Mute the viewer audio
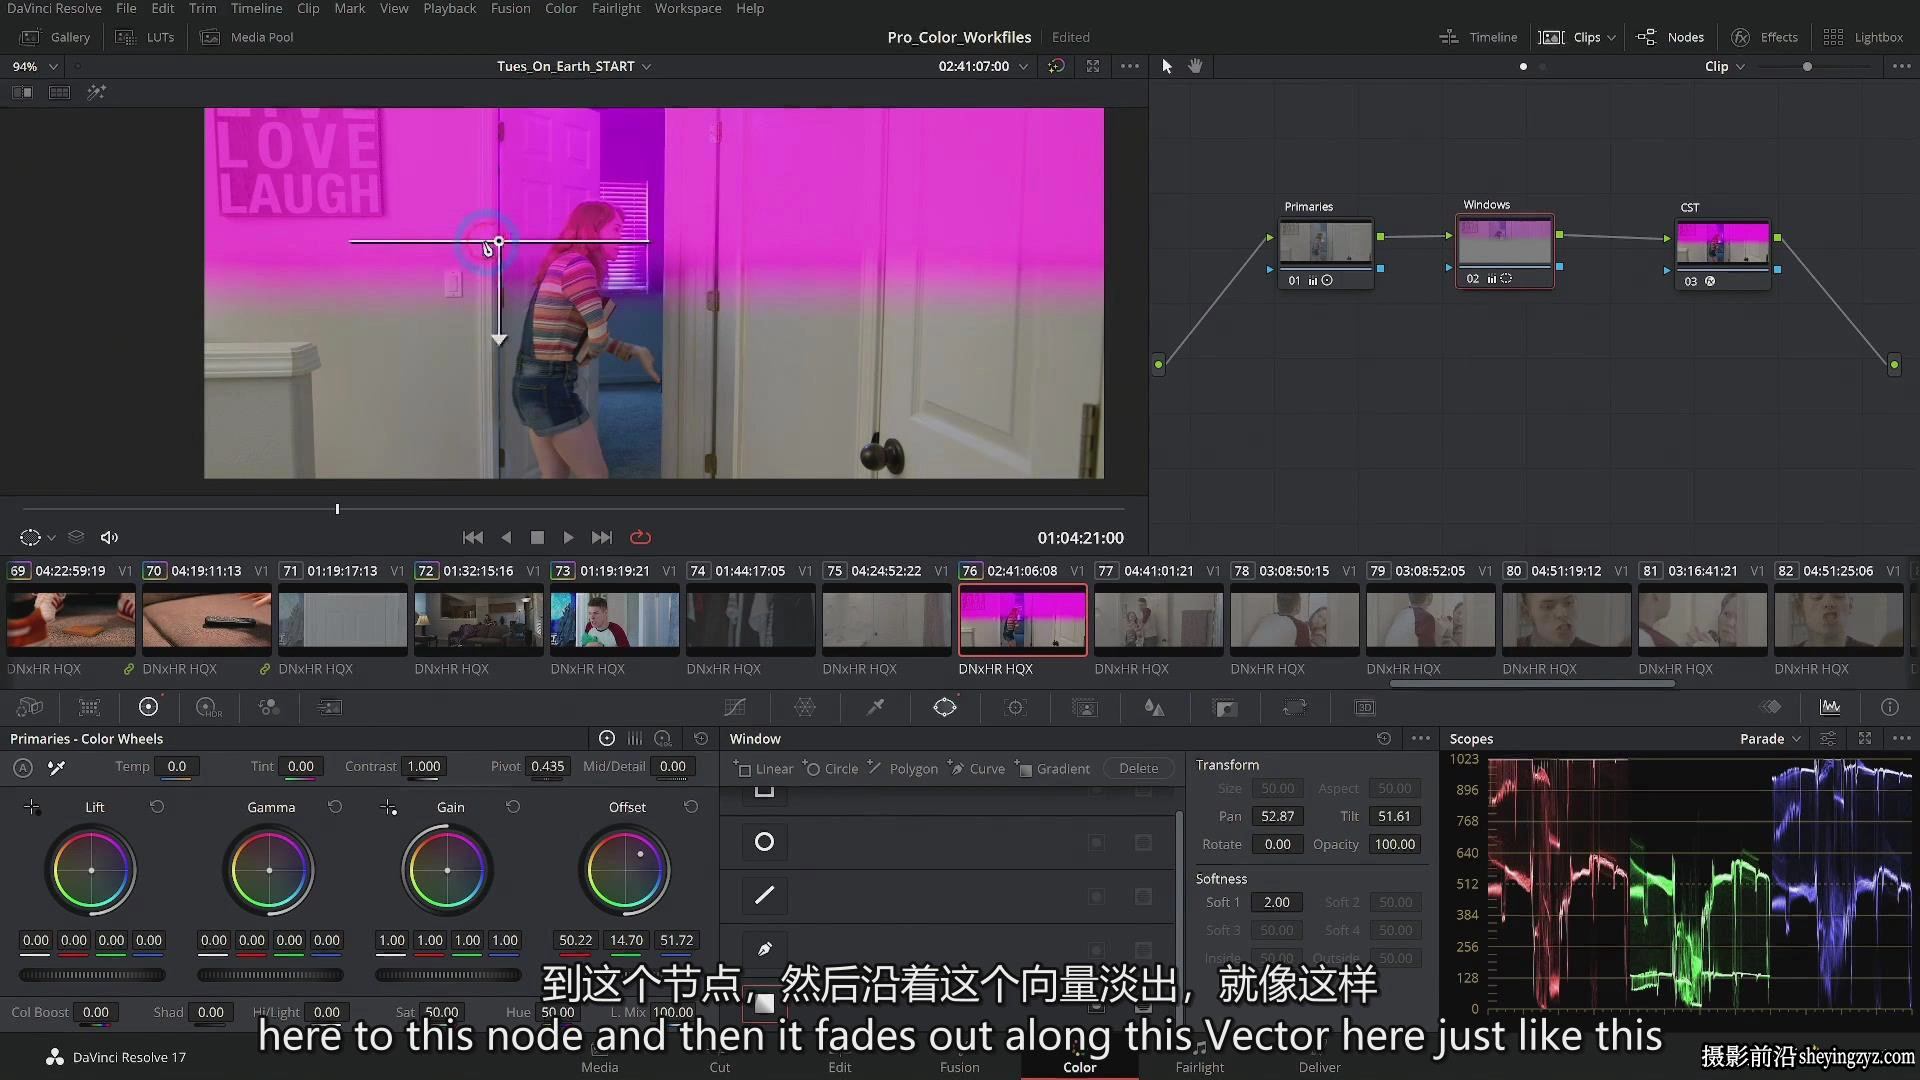This screenshot has height=1080, width=1920. pyautogui.click(x=110, y=537)
